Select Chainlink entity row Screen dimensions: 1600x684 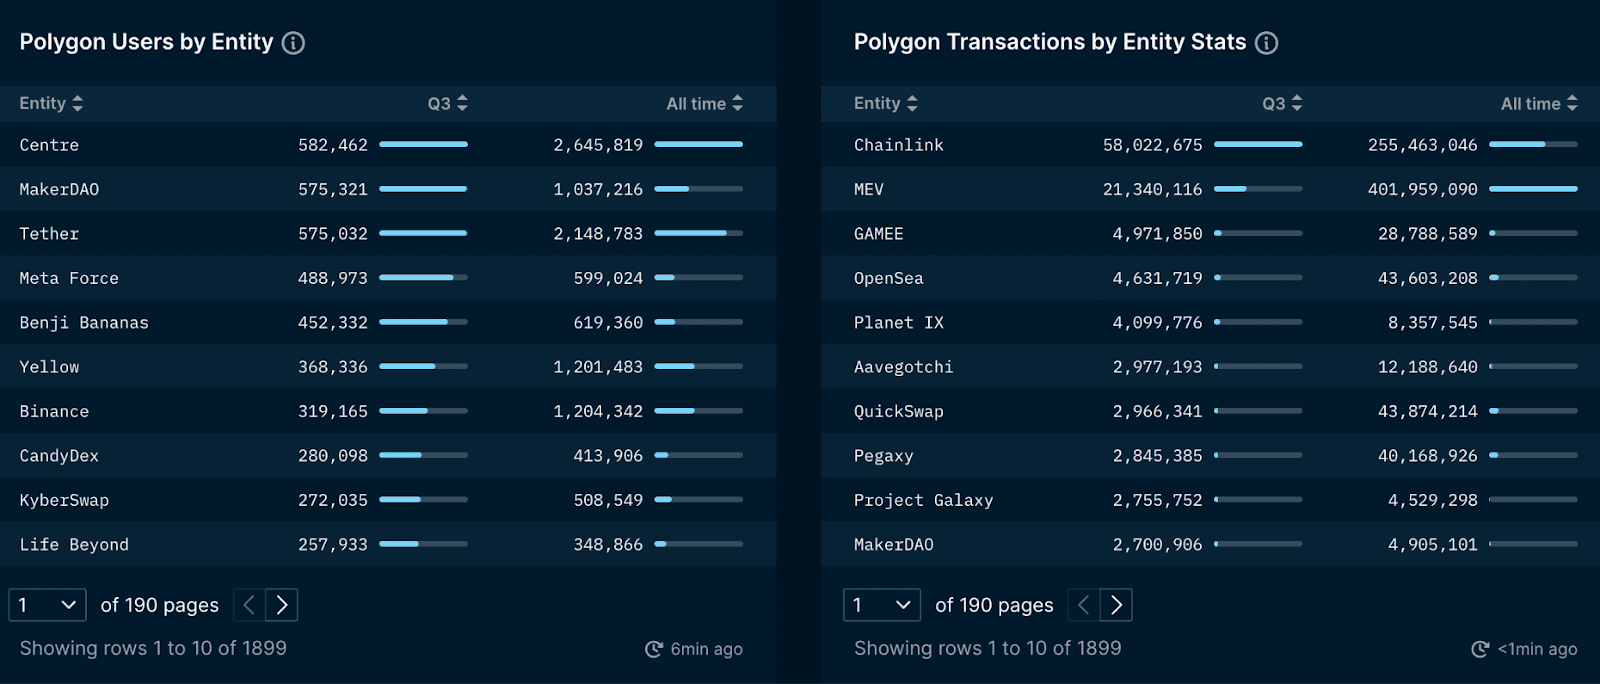(1210, 145)
